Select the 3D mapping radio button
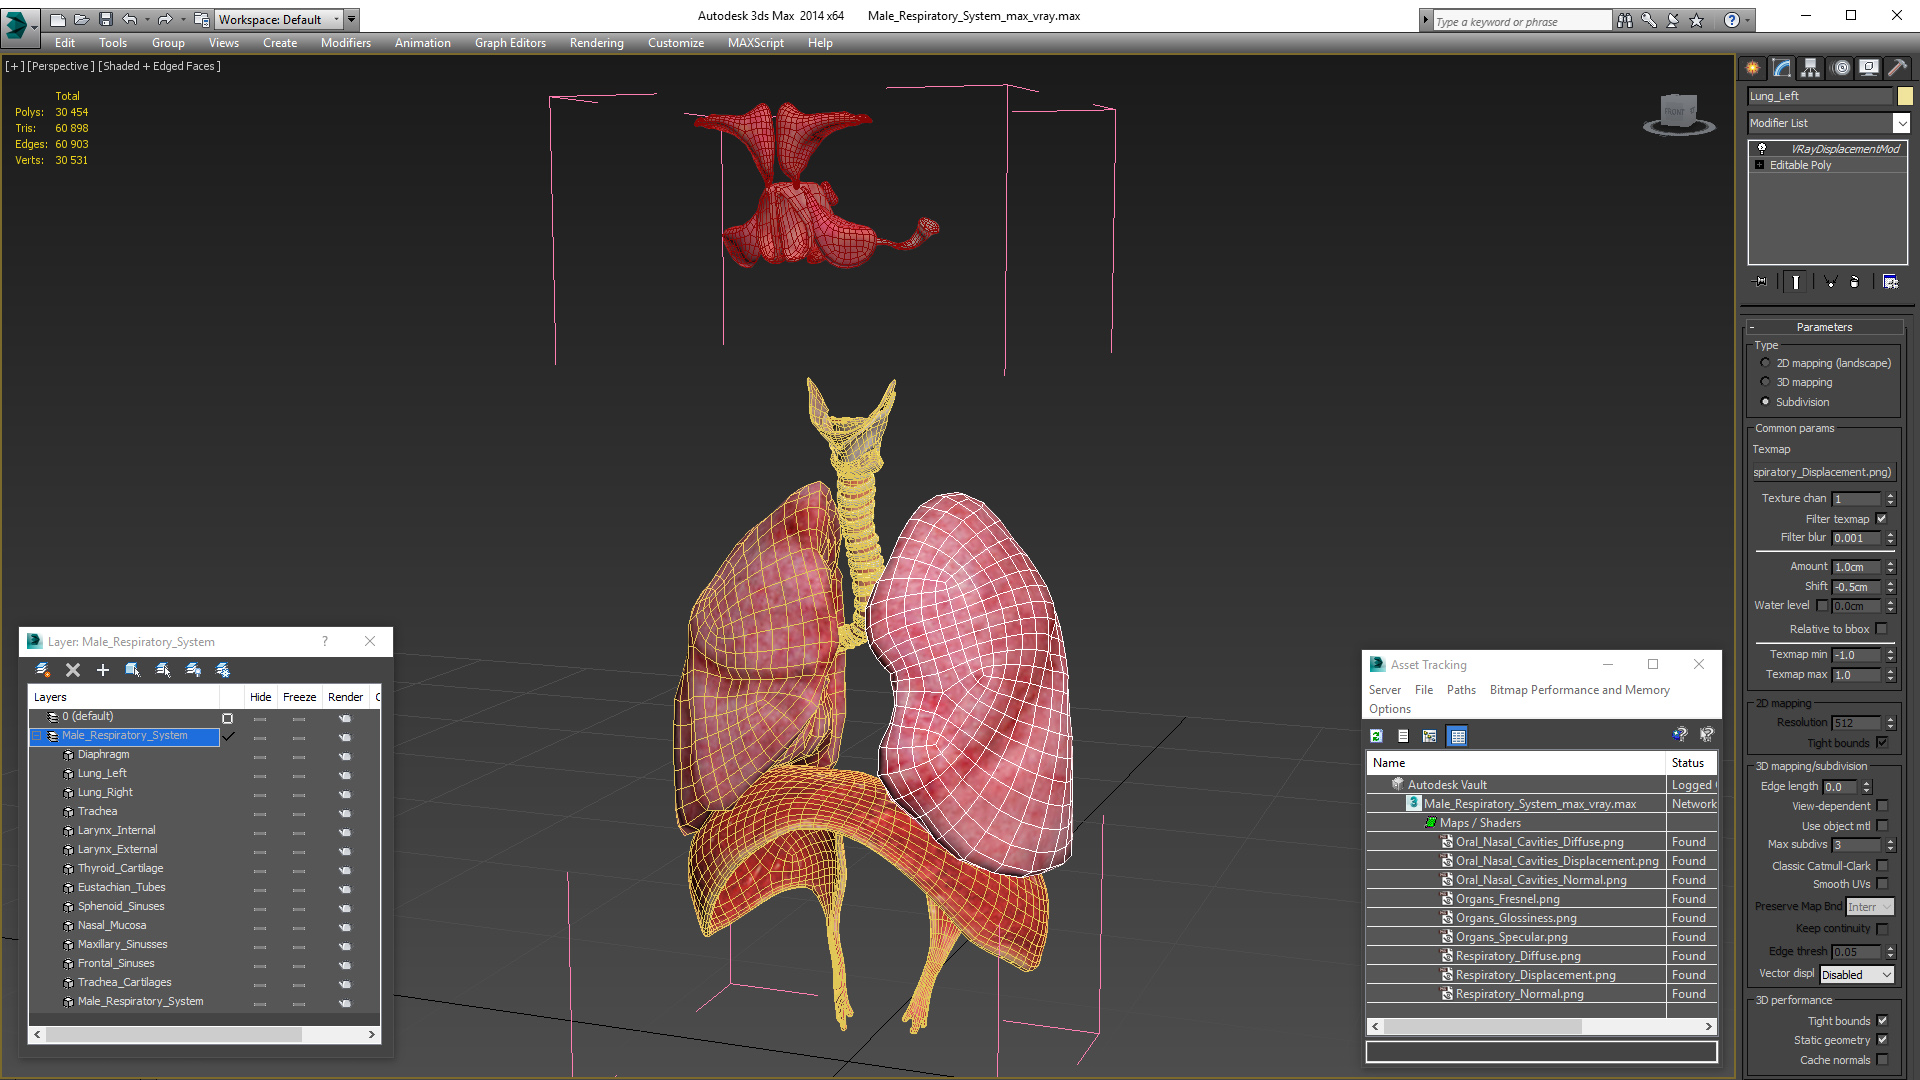 point(1765,382)
